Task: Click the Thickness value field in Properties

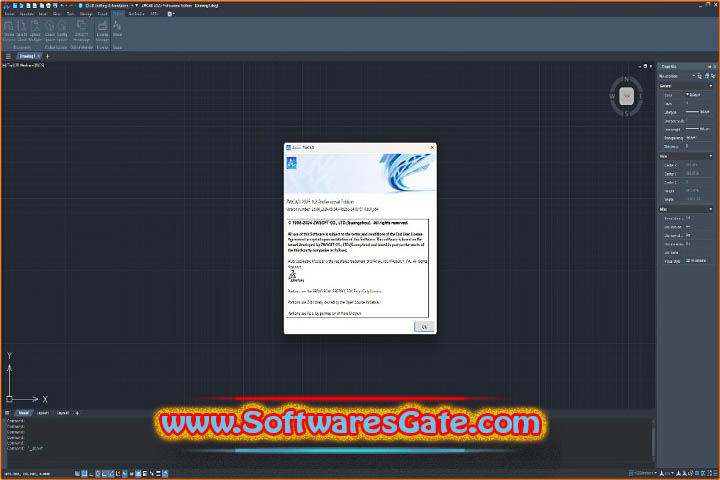Action: 698,146
